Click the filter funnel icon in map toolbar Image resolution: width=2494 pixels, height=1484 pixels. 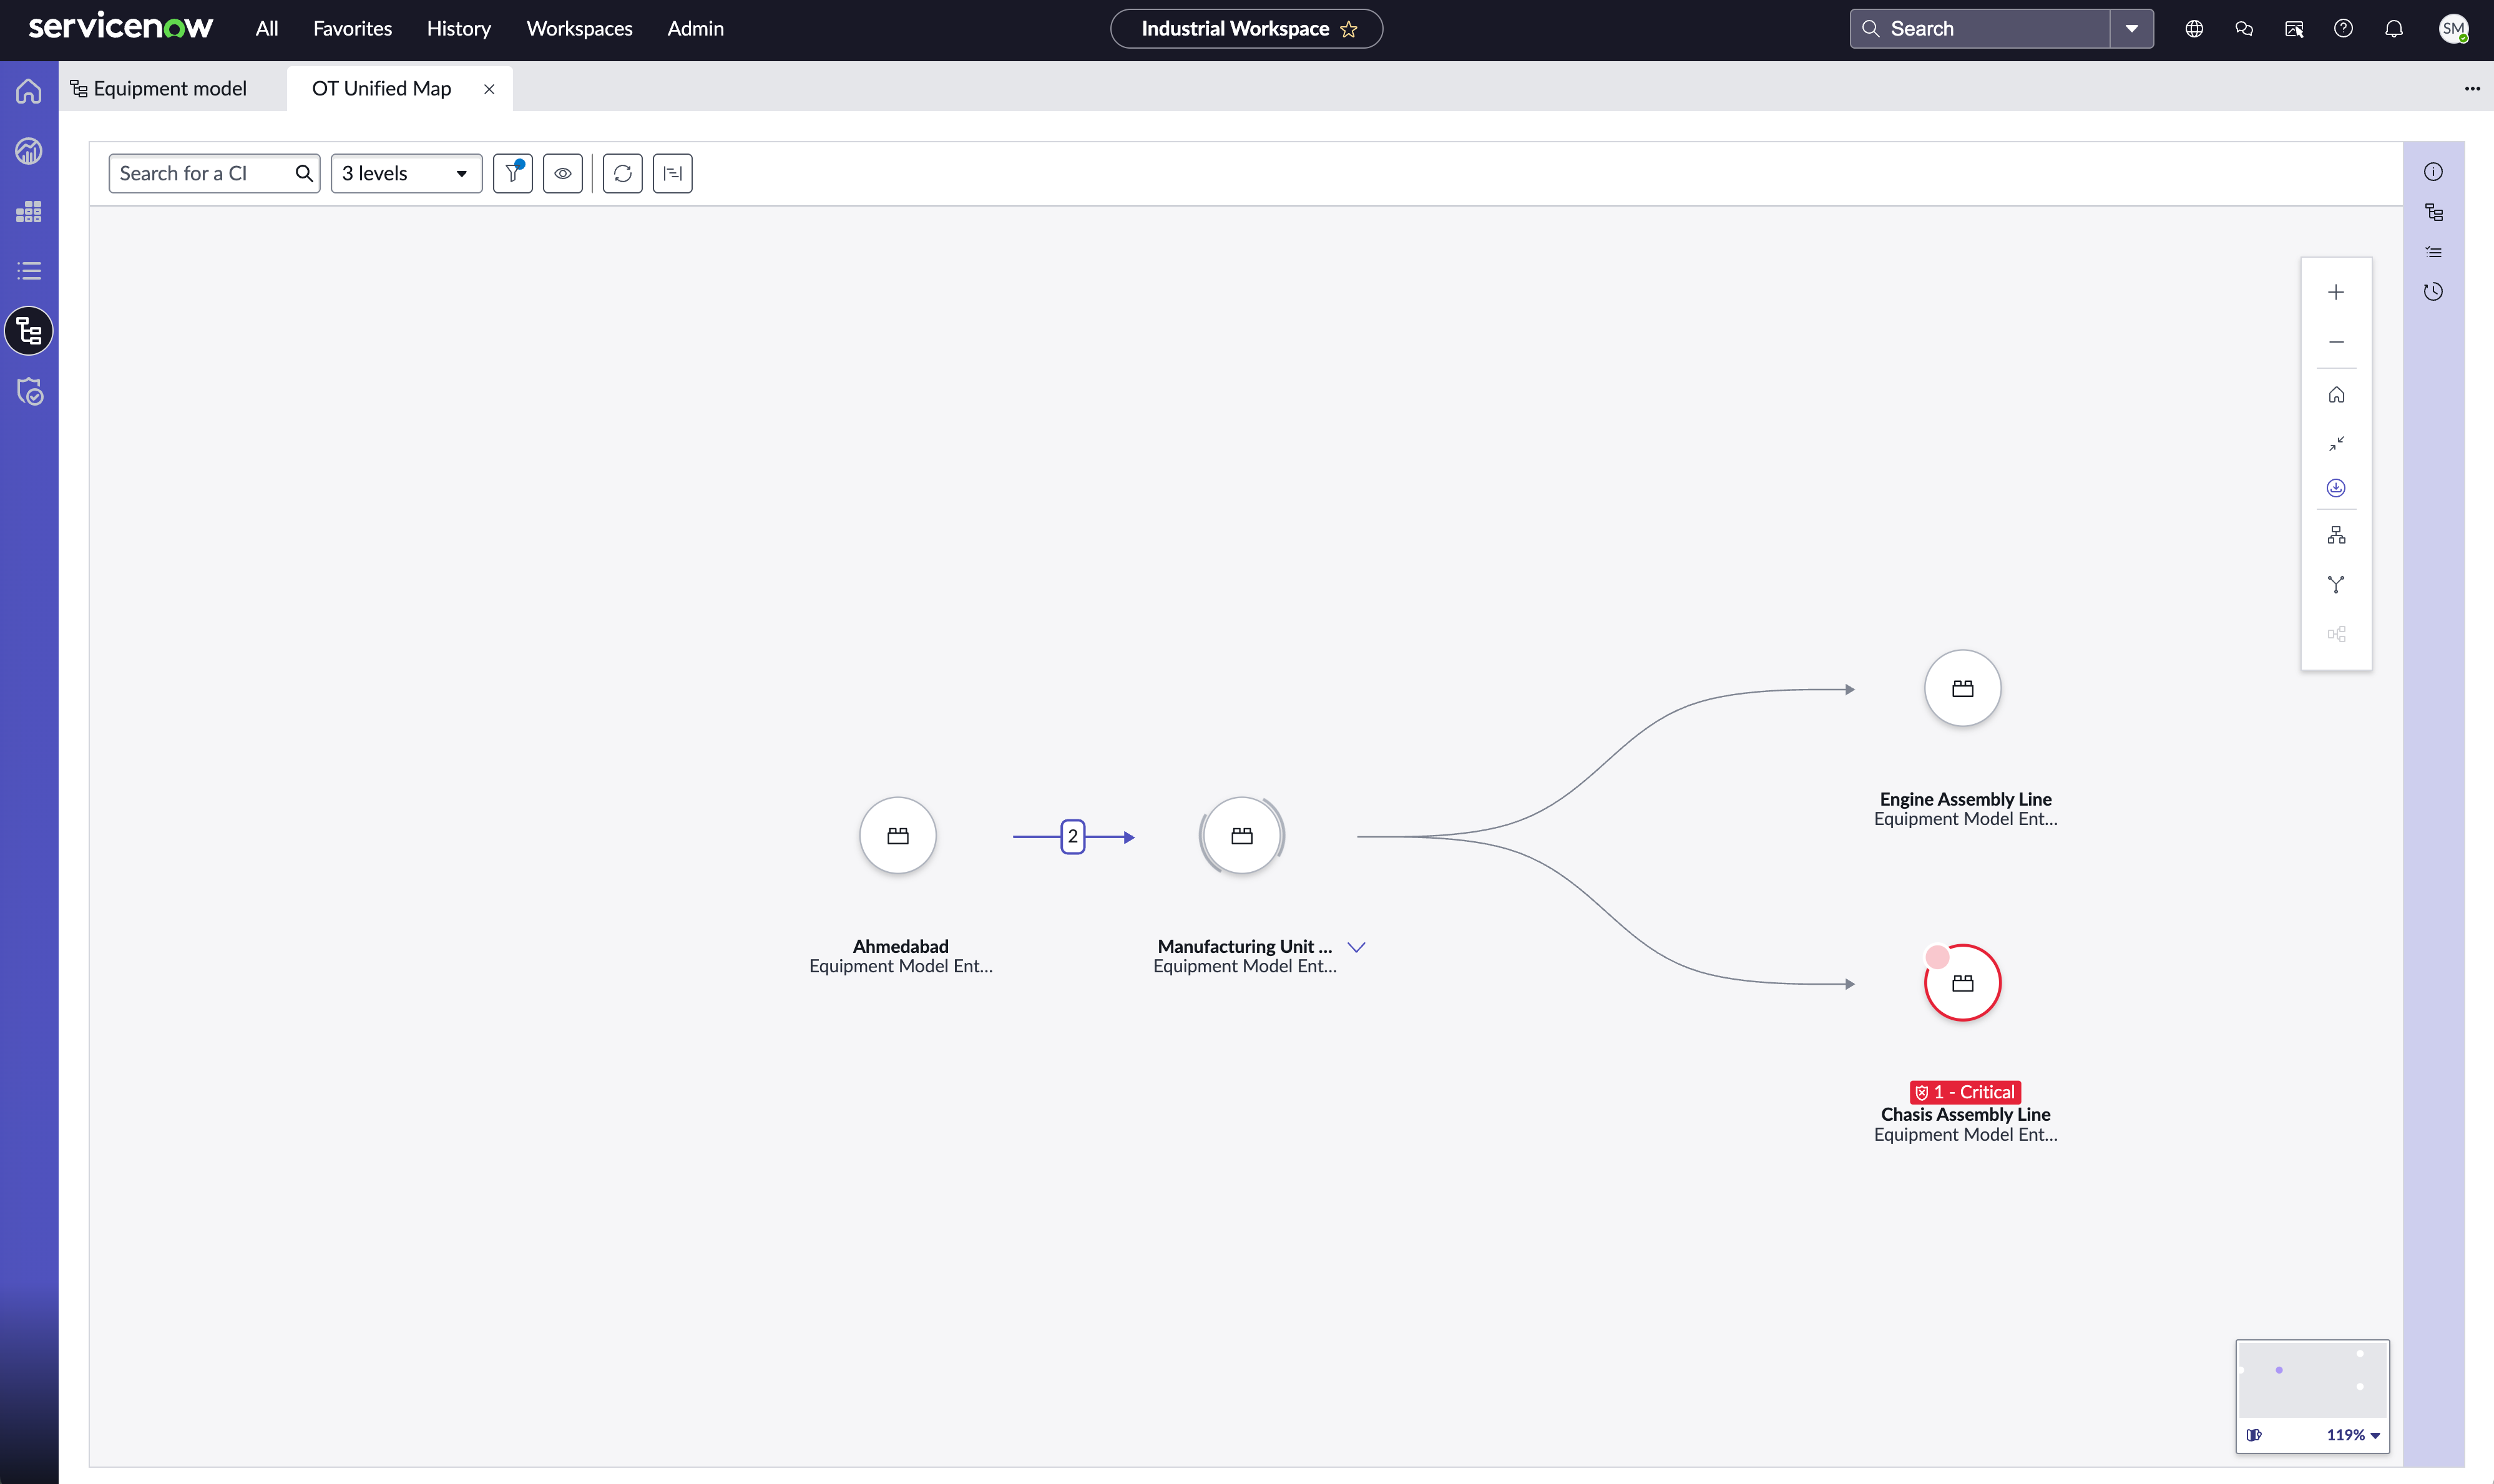coord(513,173)
